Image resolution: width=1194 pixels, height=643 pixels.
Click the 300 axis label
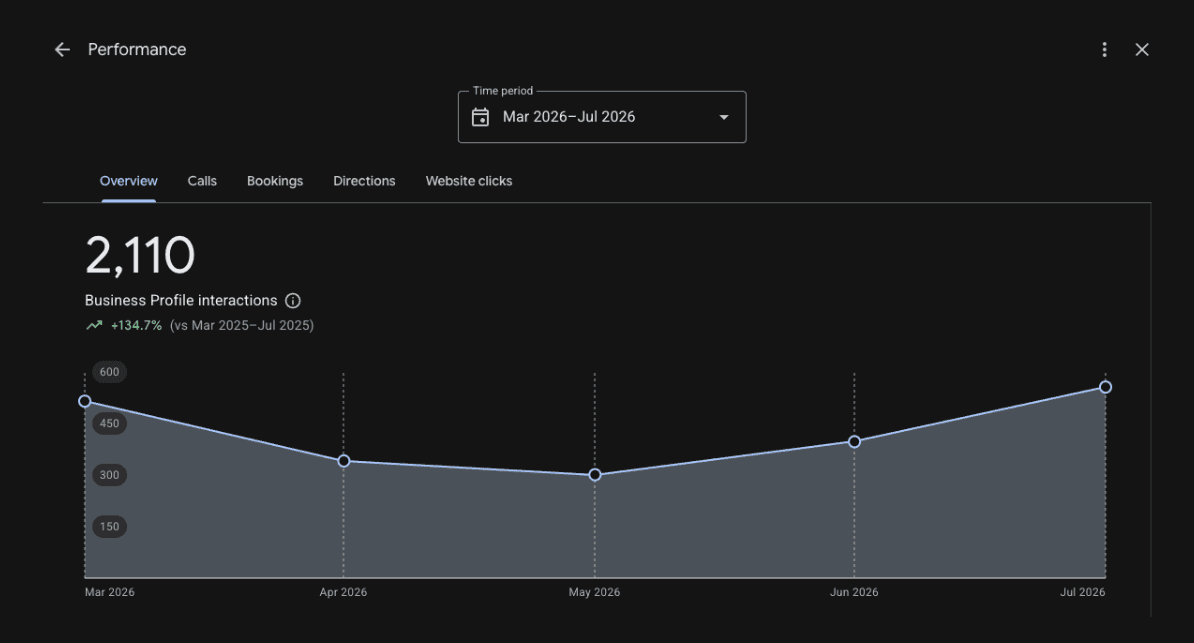click(110, 475)
